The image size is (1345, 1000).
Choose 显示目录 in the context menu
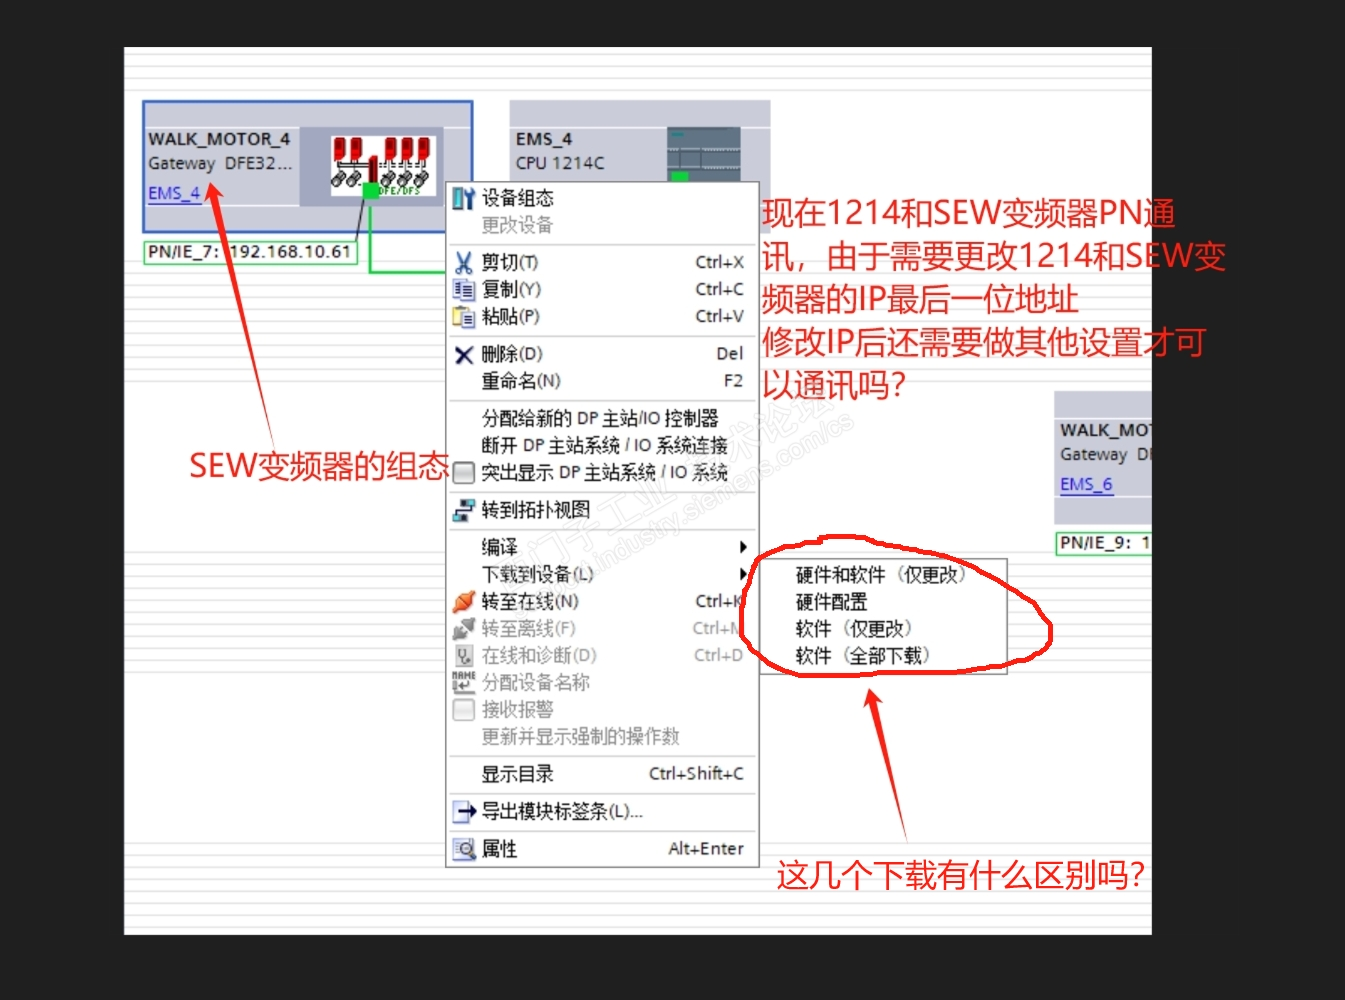click(x=517, y=775)
